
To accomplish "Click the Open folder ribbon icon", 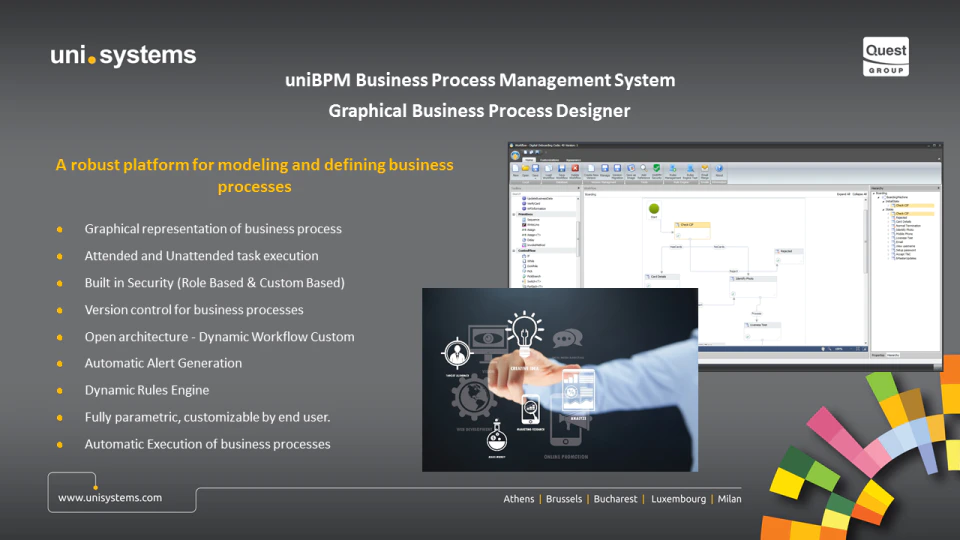I will pyautogui.click(x=525, y=168).
